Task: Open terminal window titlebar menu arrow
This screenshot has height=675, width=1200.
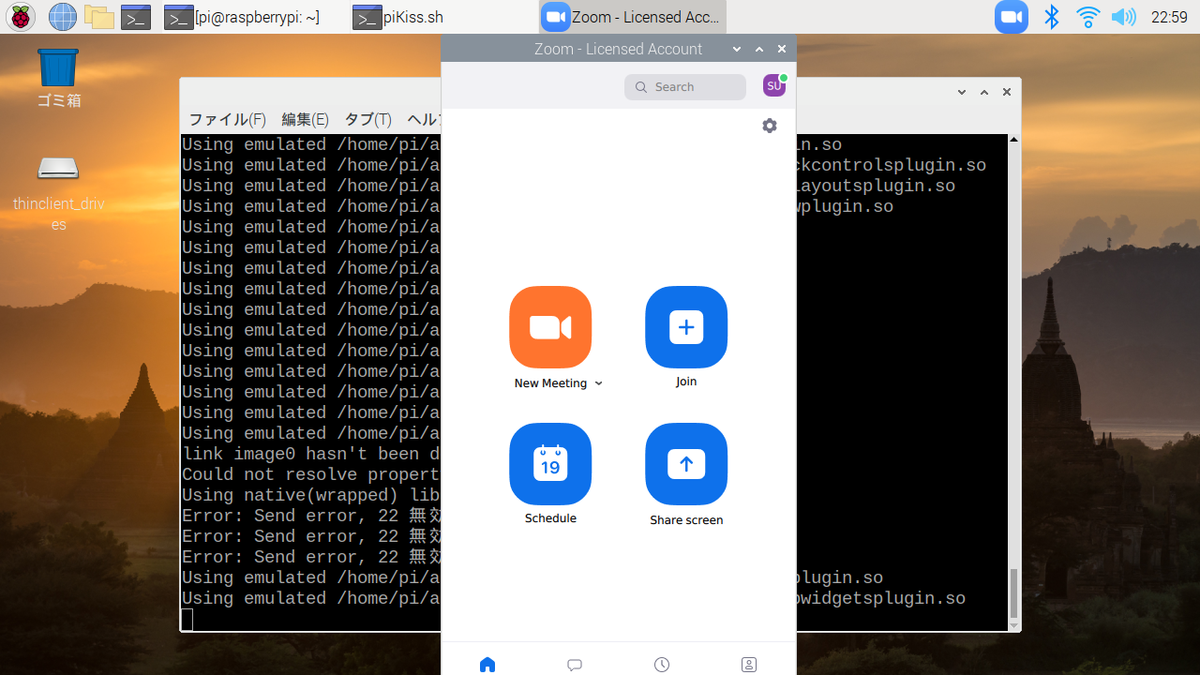Action: [x=962, y=92]
